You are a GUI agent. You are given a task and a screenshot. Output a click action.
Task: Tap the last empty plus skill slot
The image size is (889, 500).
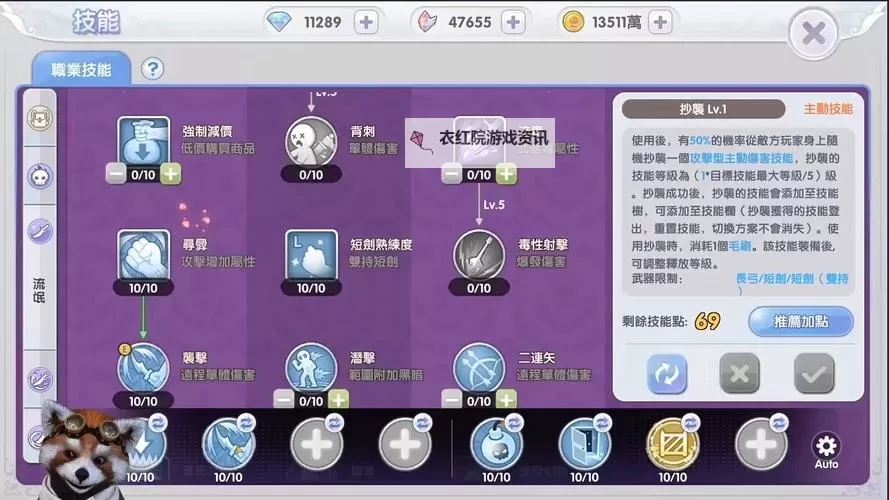(761, 444)
